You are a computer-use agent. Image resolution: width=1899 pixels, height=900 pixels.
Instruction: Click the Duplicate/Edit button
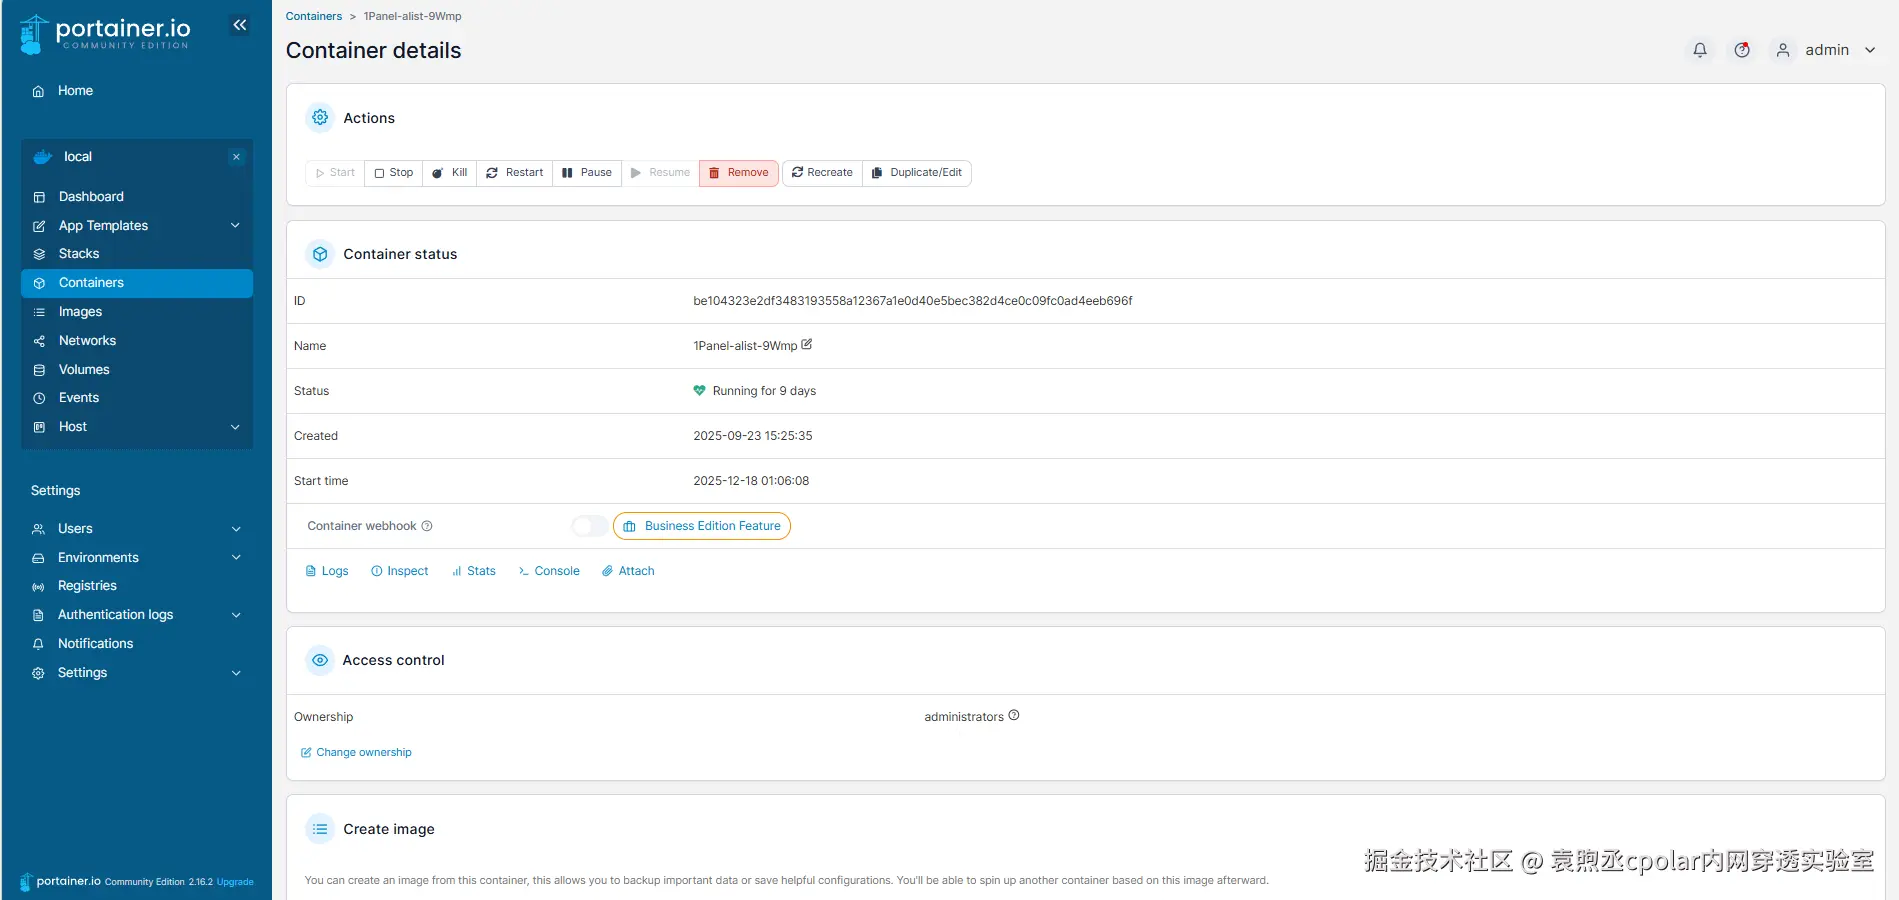click(917, 173)
